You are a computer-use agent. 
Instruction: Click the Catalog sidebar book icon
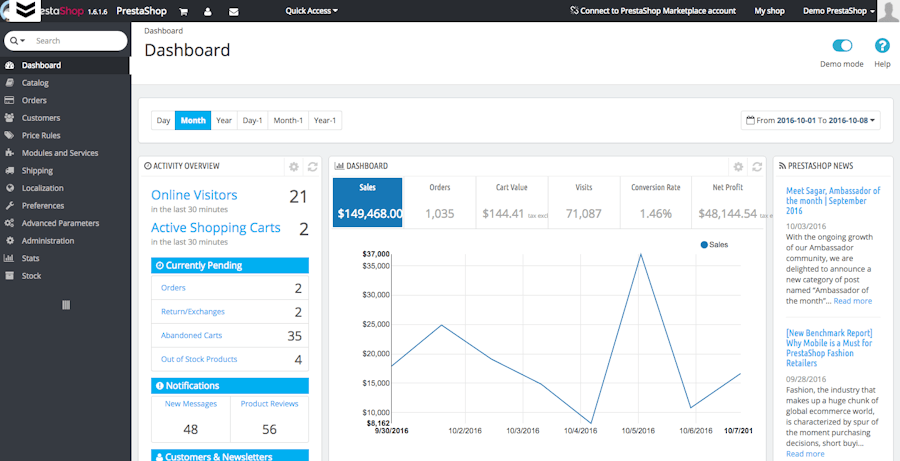[9, 83]
